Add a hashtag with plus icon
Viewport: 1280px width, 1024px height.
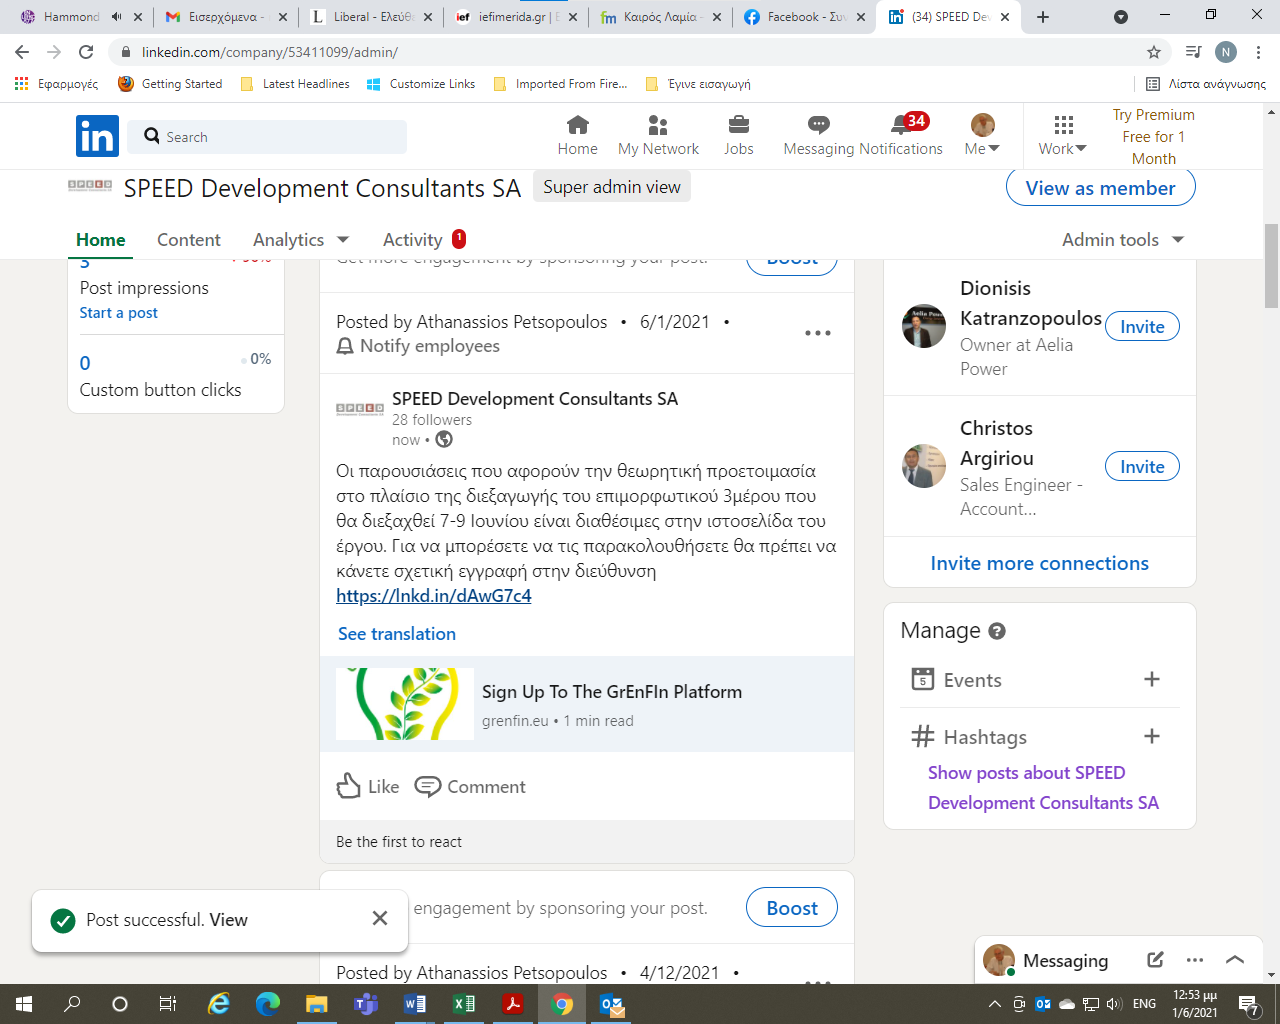click(1152, 737)
